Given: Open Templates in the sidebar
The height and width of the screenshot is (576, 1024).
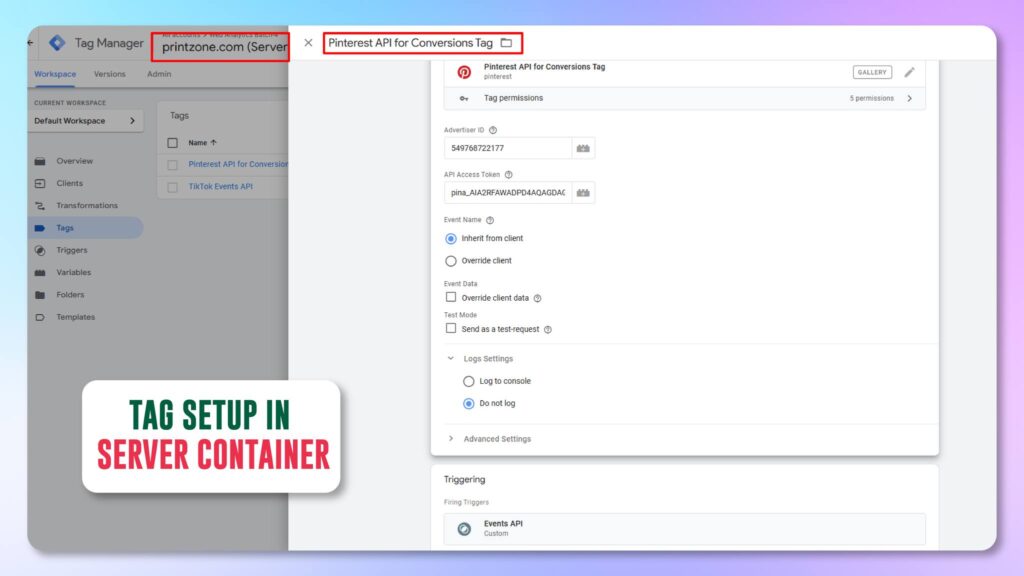Looking at the screenshot, I should 75,317.
